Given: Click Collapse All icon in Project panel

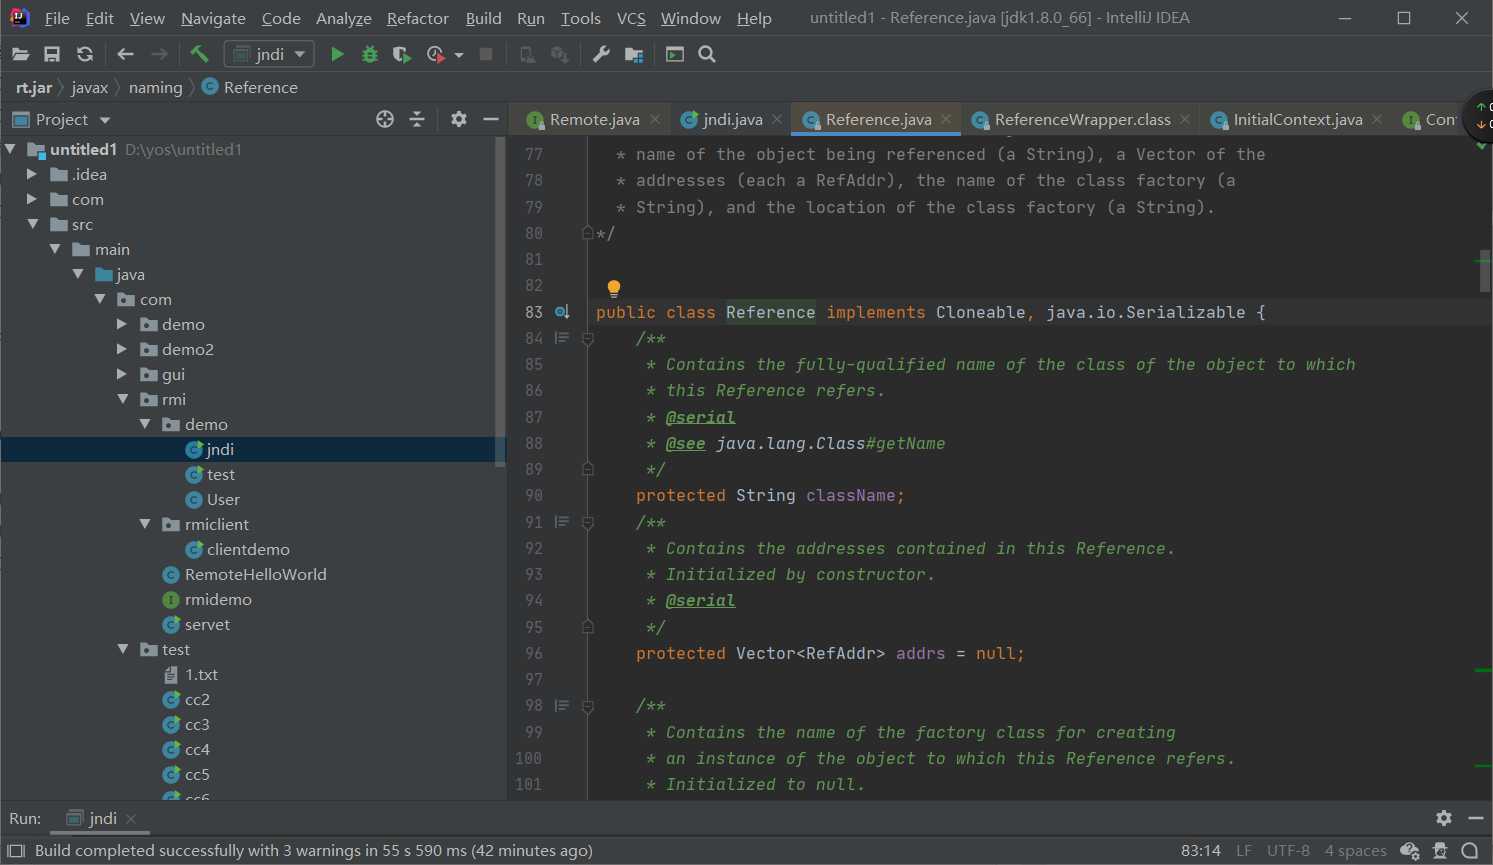Looking at the screenshot, I should tap(417, 119).
